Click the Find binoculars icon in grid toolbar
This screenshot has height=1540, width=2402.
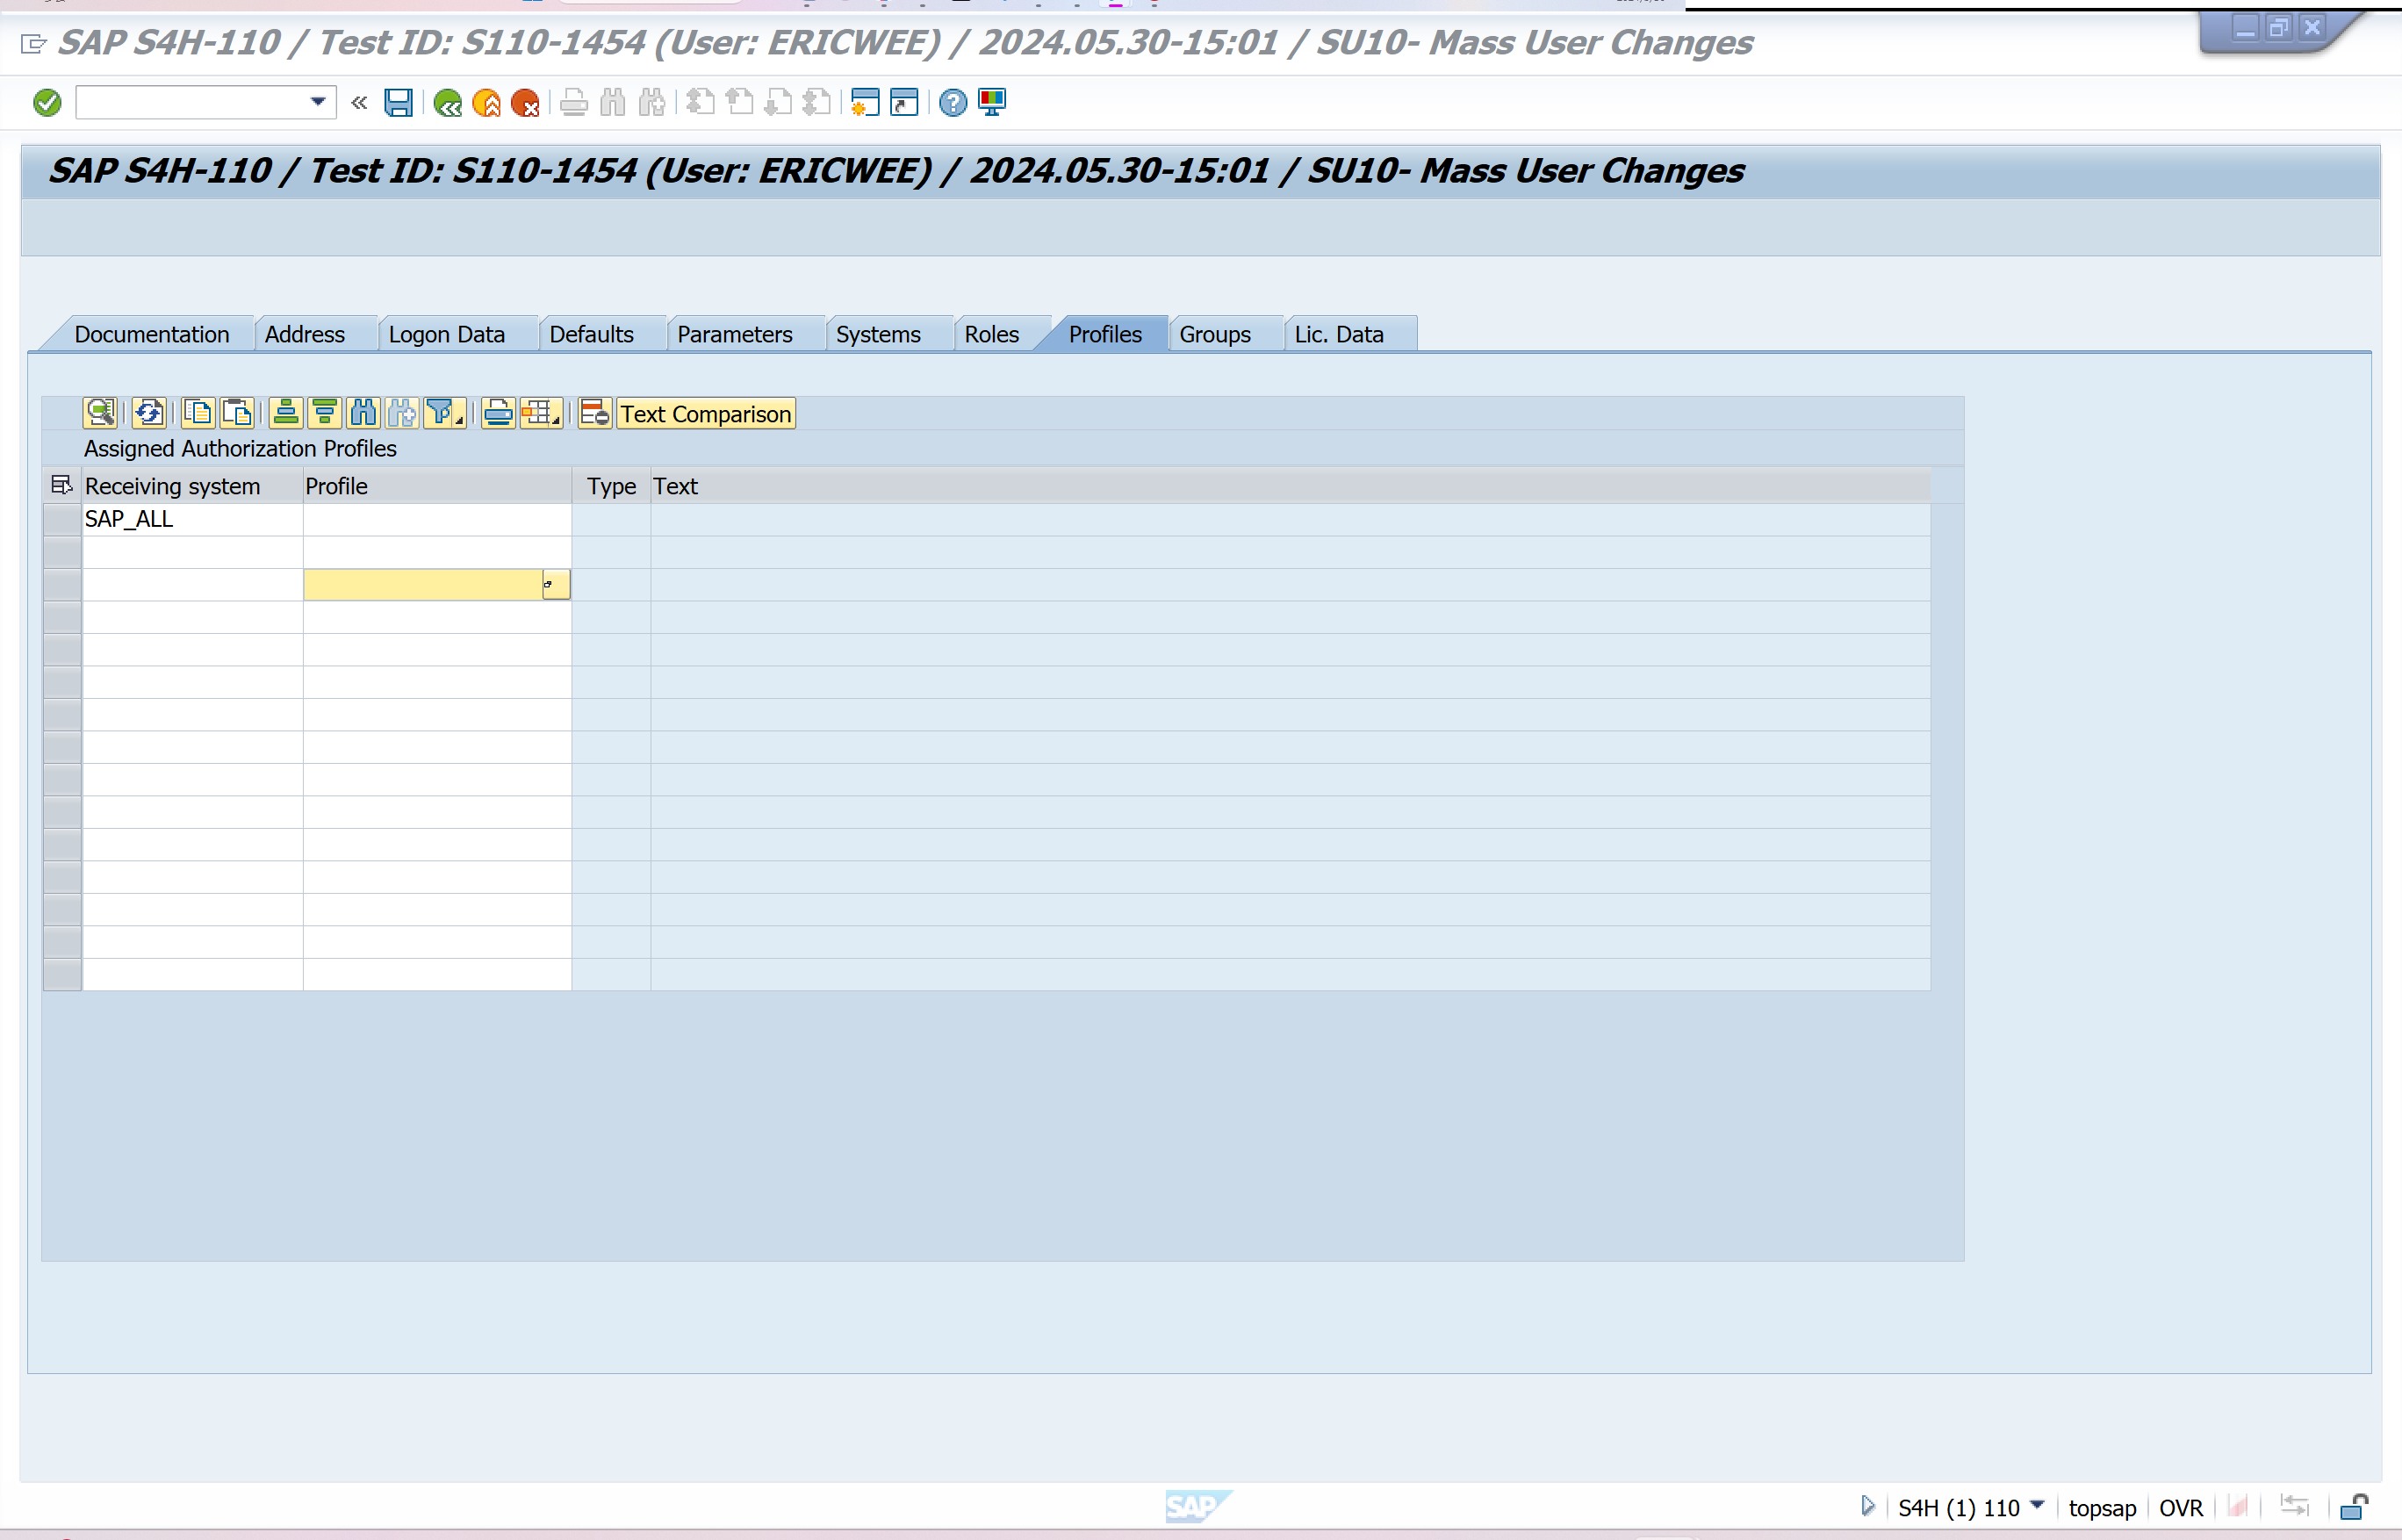coord(363,413)
